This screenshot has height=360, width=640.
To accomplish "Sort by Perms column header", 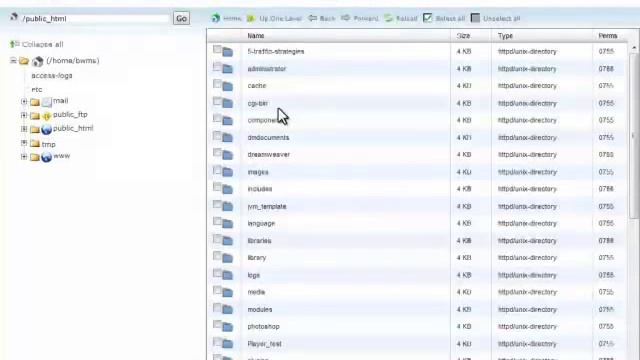I will (608, 36).
